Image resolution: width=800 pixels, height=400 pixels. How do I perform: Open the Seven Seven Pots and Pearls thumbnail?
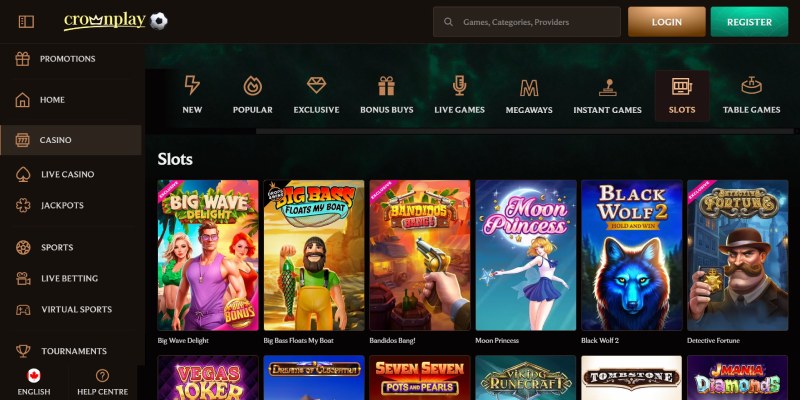[x=420, y=378]
